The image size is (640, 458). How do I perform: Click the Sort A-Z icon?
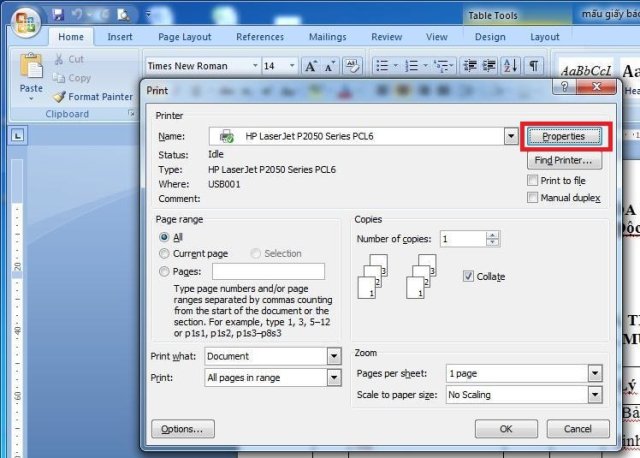[x=511, y=65]
